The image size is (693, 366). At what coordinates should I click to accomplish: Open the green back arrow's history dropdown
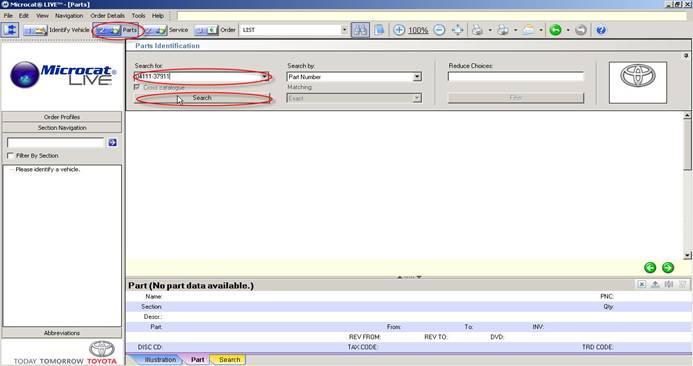[568, 30]
